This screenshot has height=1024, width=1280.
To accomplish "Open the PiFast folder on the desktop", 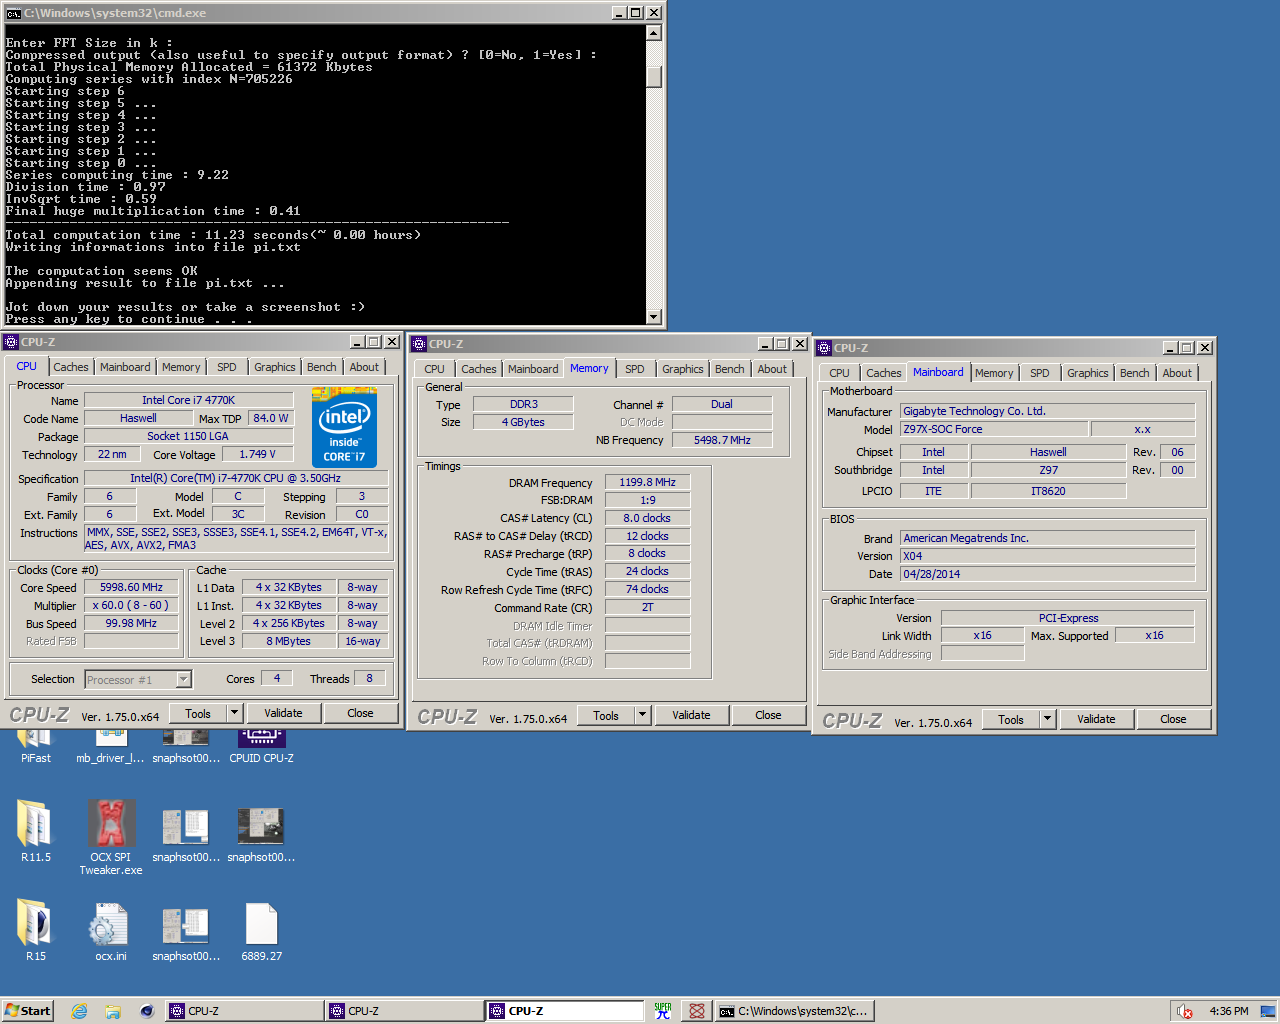I will click(35, 745).
